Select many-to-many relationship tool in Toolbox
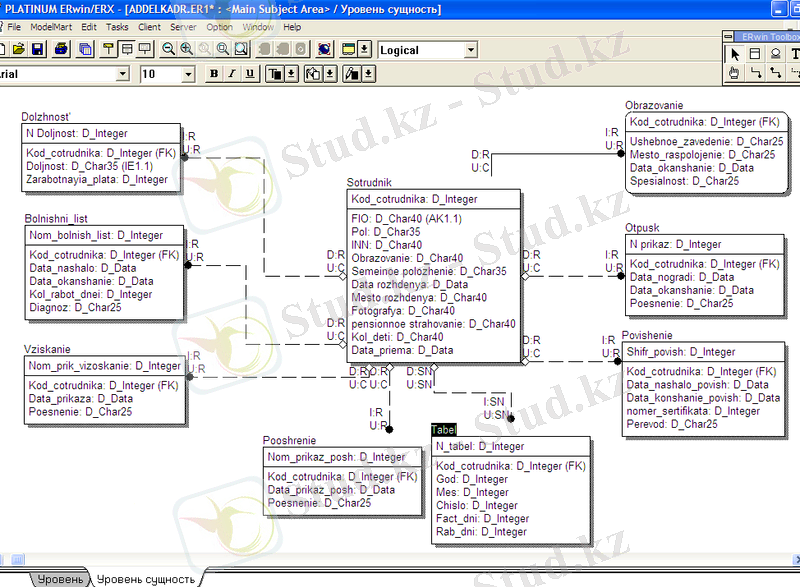 pyautogui.click(x=776, y=73)
